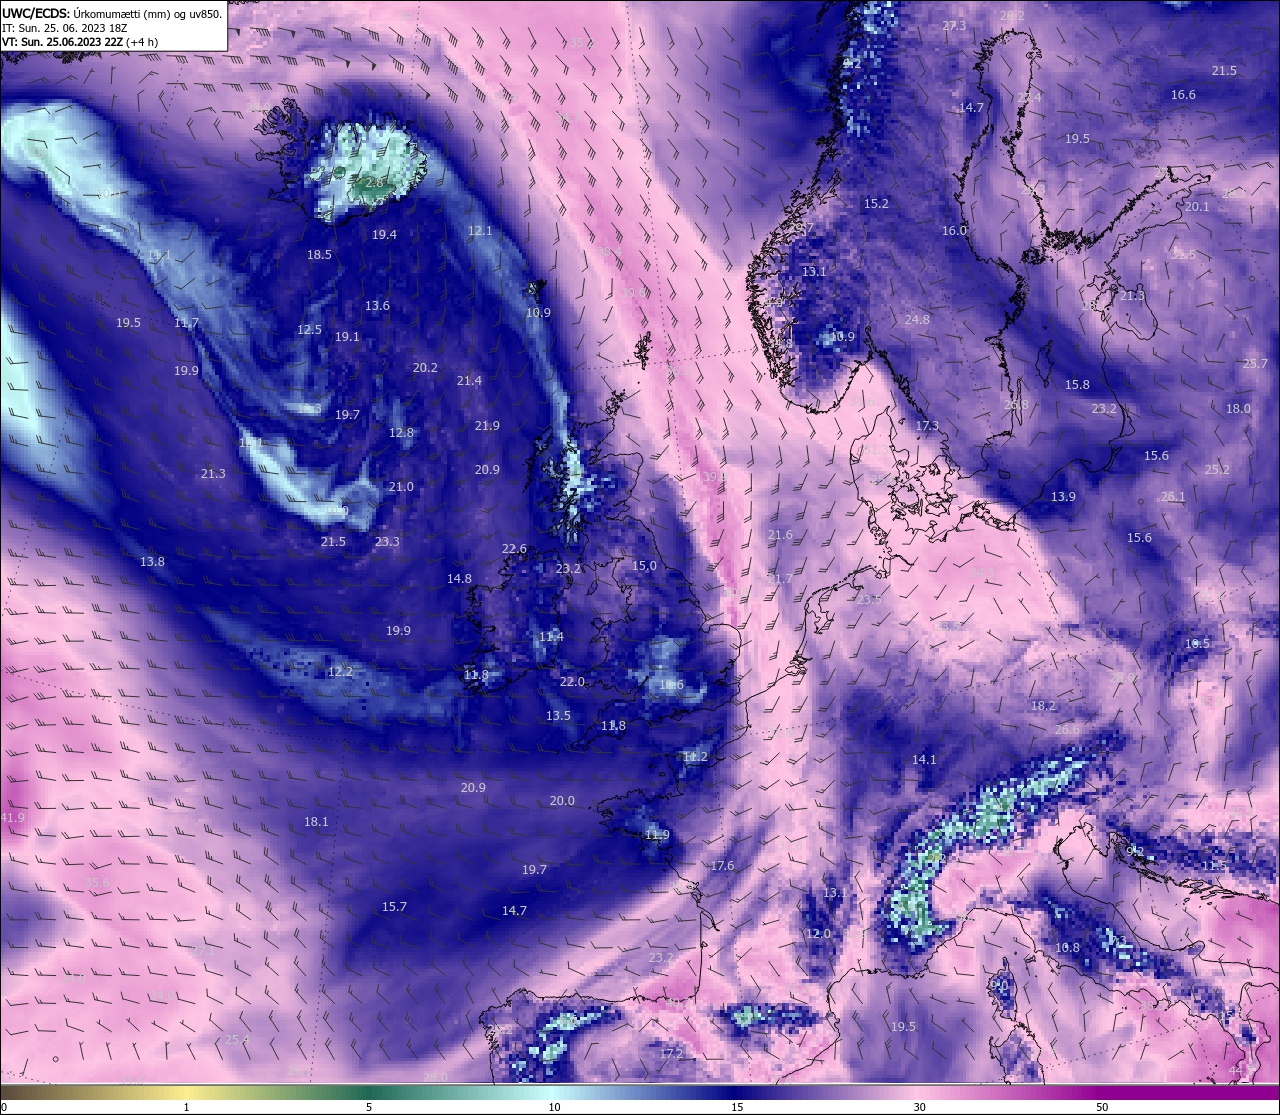
Task: Click the 12.5 value on the map
Action: (309, 329)
